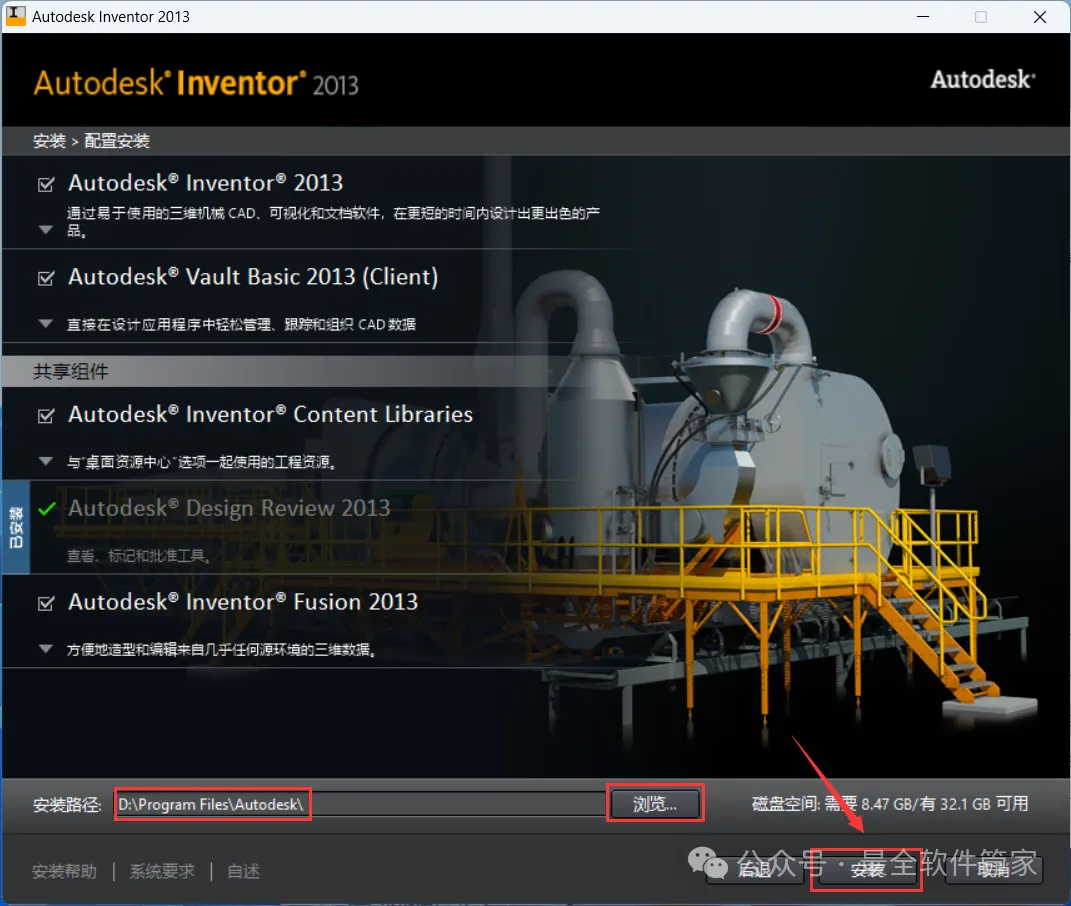This screenshot has height=906, width=1071.
Task: Click the 后退 back button
Action: pyautogui.click(x=755, y=870)
